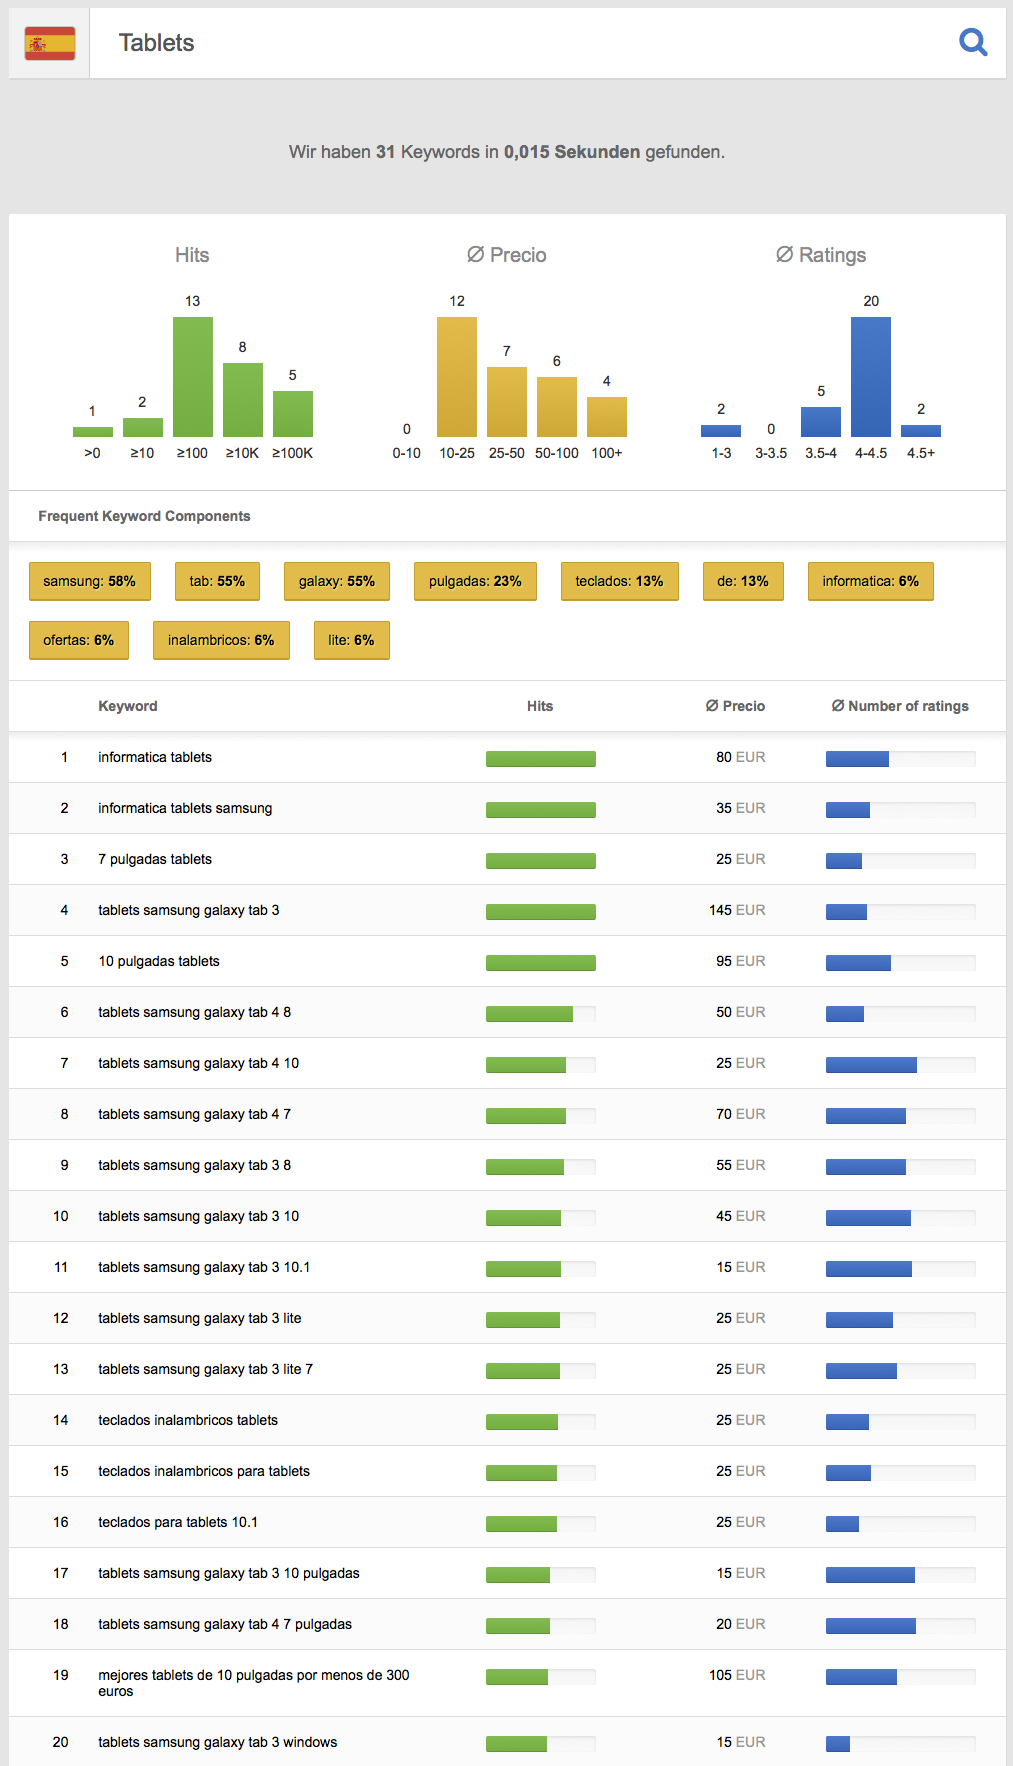Sort table by Hits column header
Viewport: 1013px width, 1766px height.
pyautogui.click(x=540, y=706)
